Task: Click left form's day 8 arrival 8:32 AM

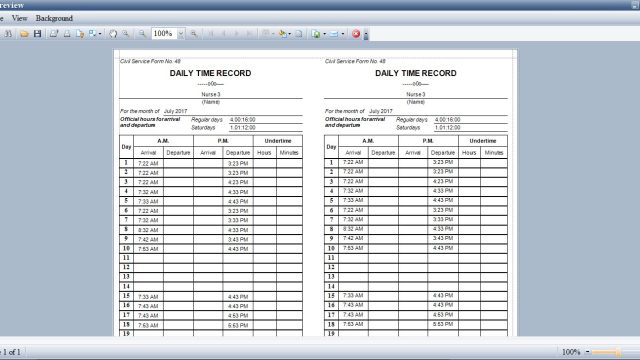Action: coord(148,230)
